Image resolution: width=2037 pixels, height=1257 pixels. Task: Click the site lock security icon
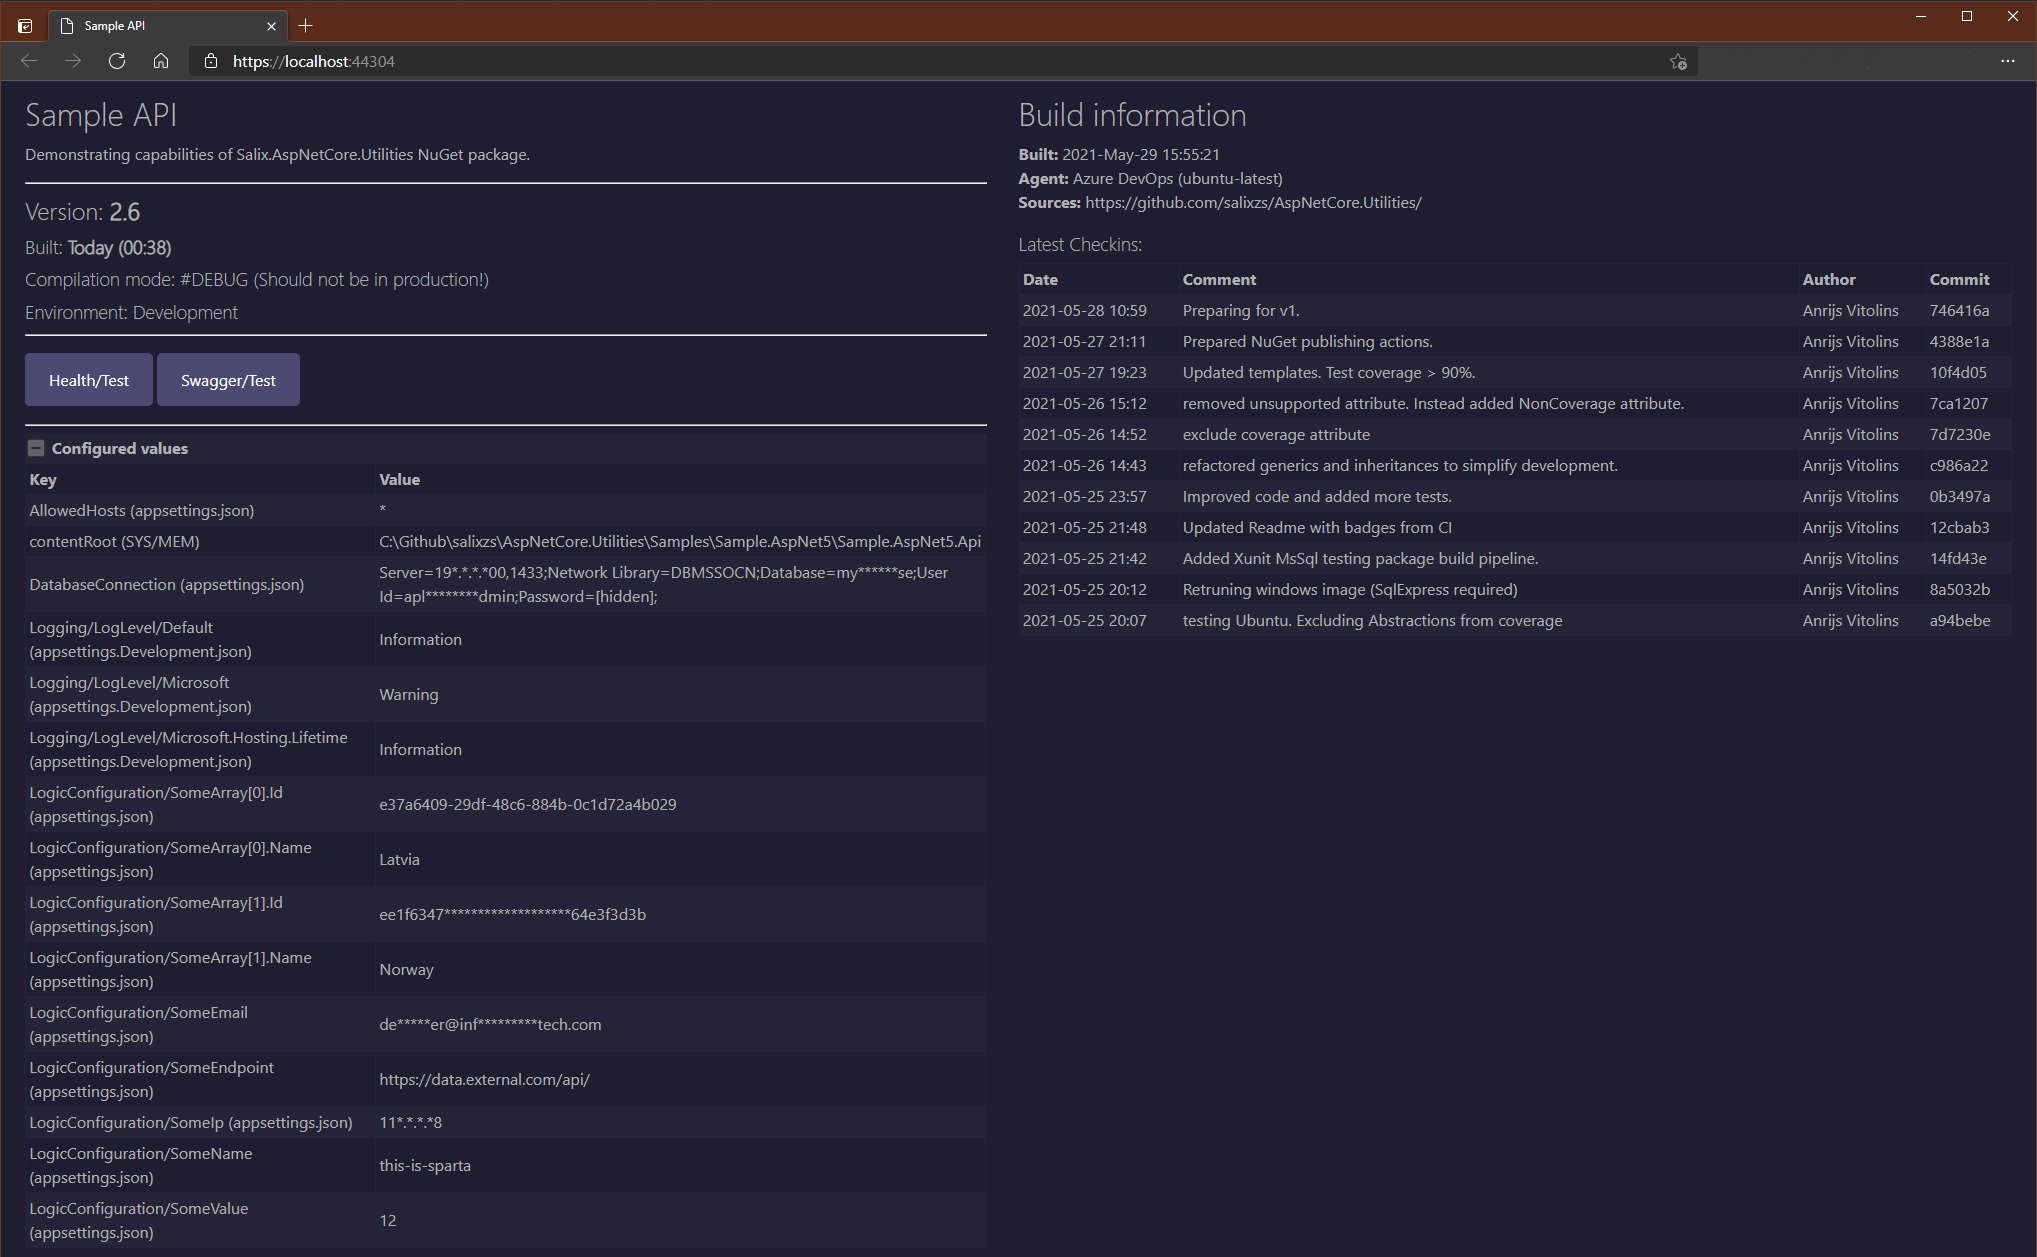(211, 61)
